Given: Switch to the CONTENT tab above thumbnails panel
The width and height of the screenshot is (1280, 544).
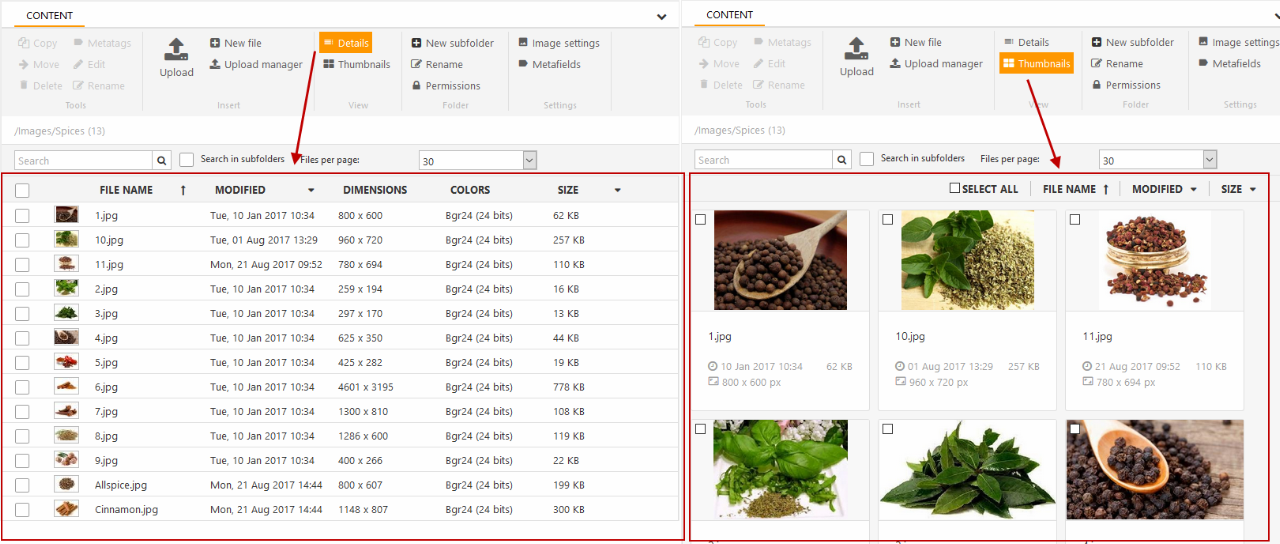Looking at the screenshot, I should (x=729, y=15).
